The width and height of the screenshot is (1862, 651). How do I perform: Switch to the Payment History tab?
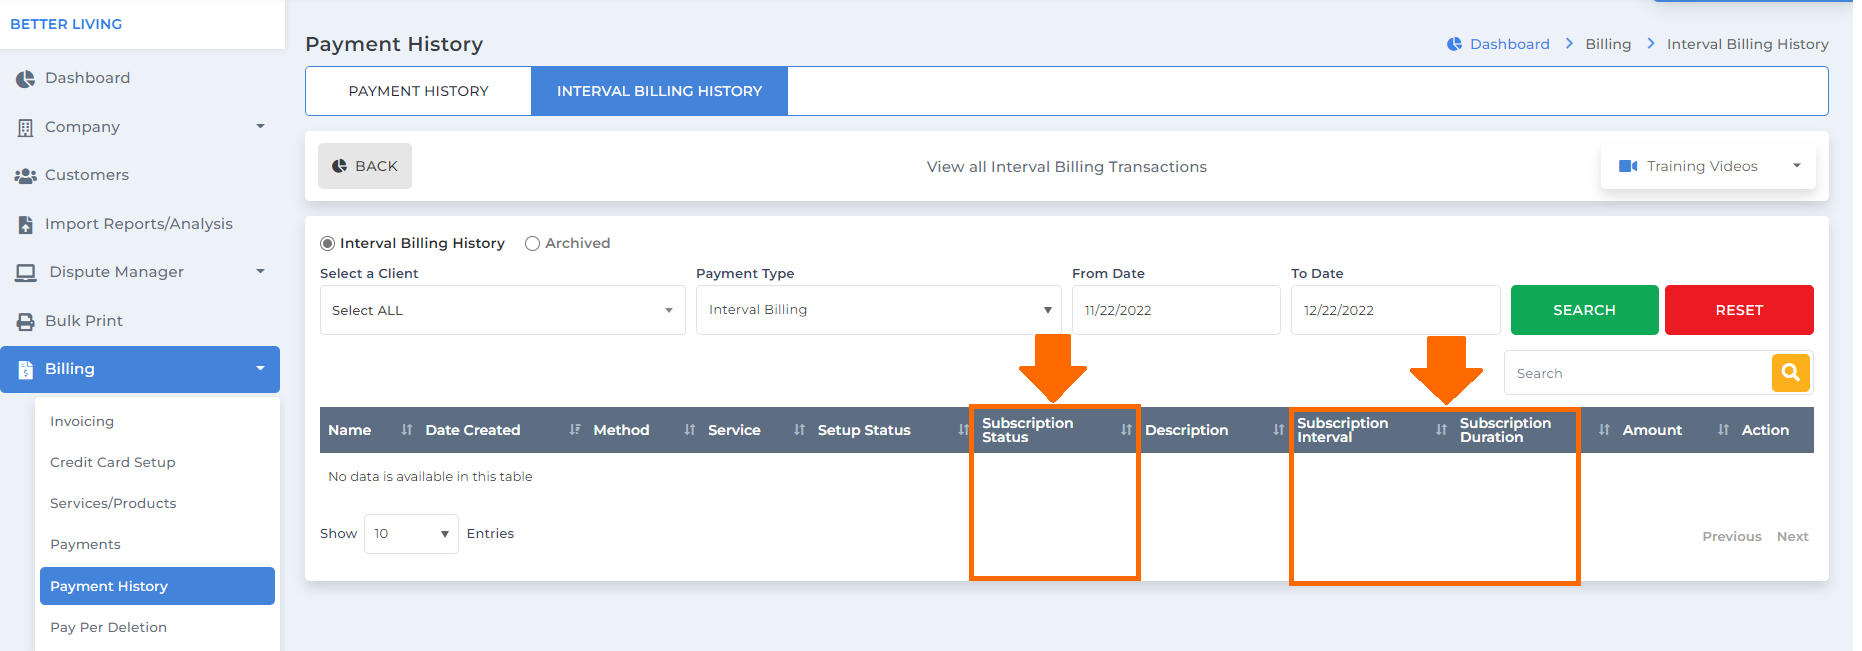(x=418, y=91)
